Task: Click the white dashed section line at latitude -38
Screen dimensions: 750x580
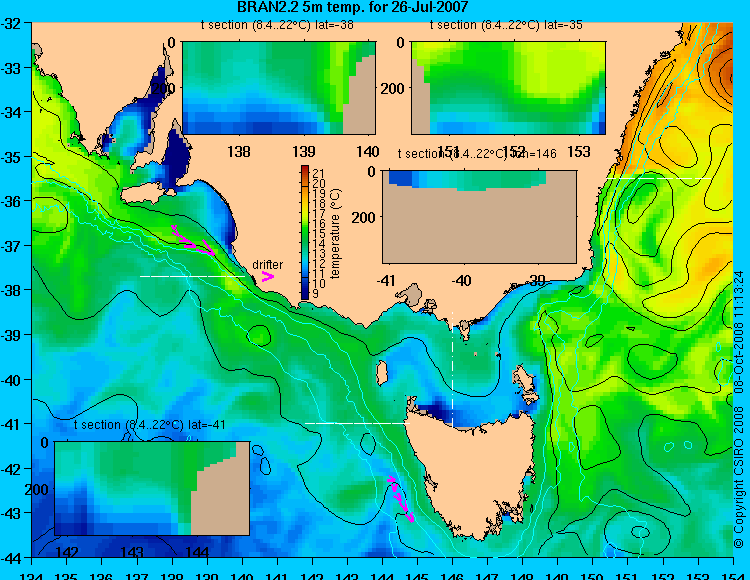Action: (192, 276)
